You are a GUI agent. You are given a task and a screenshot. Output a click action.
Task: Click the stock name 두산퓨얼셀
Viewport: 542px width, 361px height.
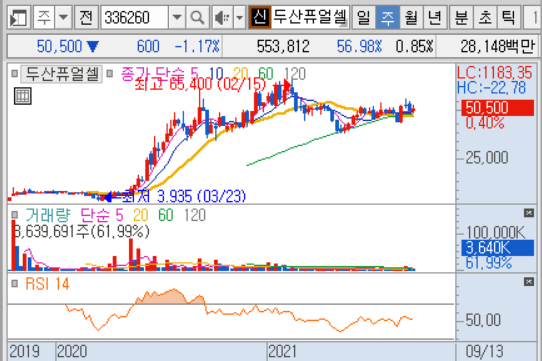tap(310, 17)
